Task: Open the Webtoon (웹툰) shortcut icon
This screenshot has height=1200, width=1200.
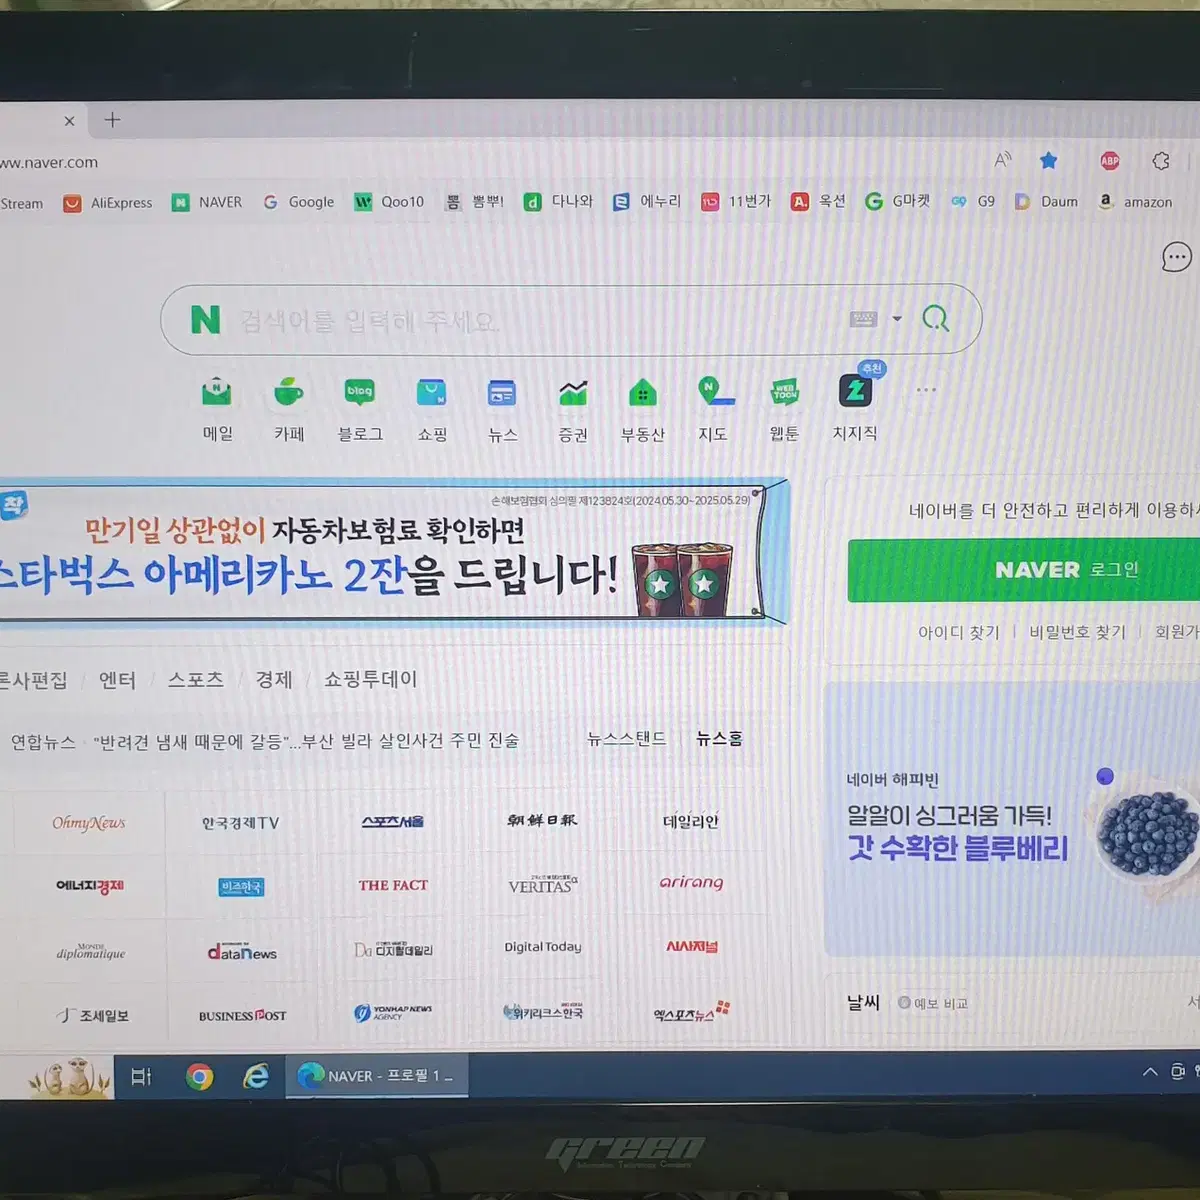Action: click(x=785, y=392)
